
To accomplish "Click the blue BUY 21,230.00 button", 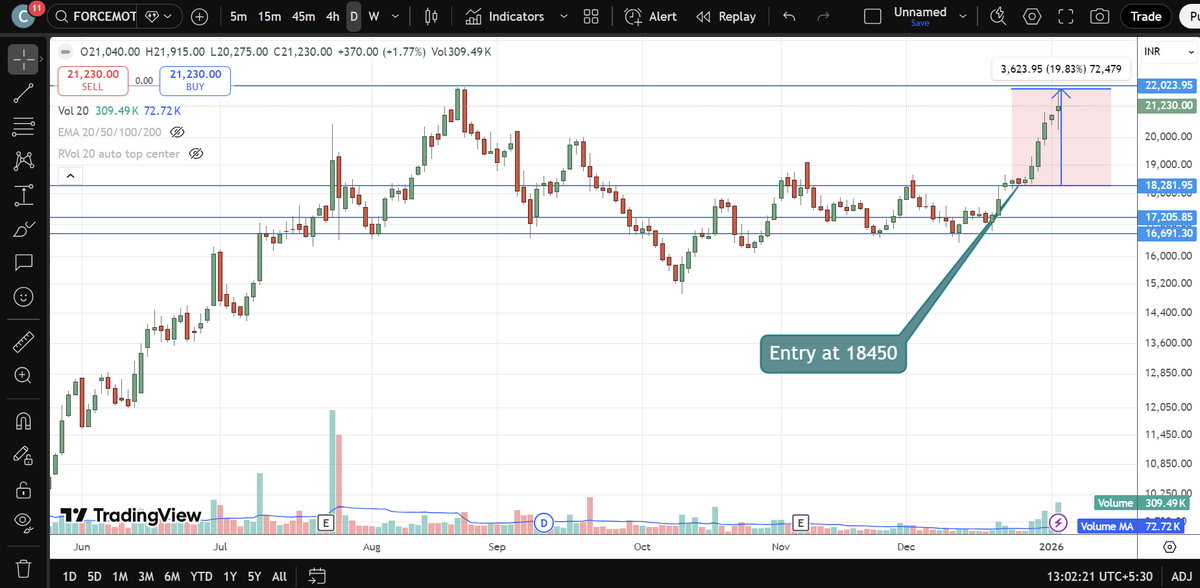I will (195, 81).
